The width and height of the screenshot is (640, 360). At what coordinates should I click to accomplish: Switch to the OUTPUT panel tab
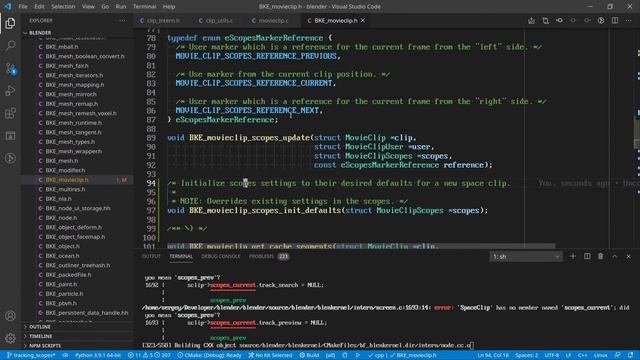coord(151,256)
